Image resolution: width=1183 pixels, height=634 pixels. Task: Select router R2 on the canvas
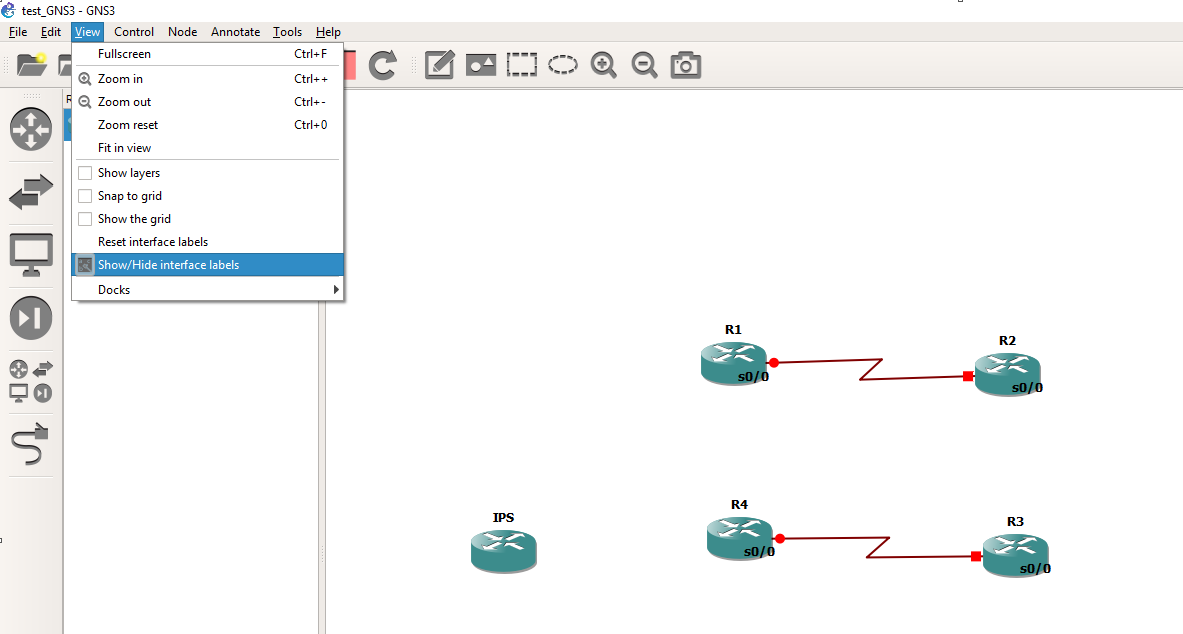(1007, 374)
